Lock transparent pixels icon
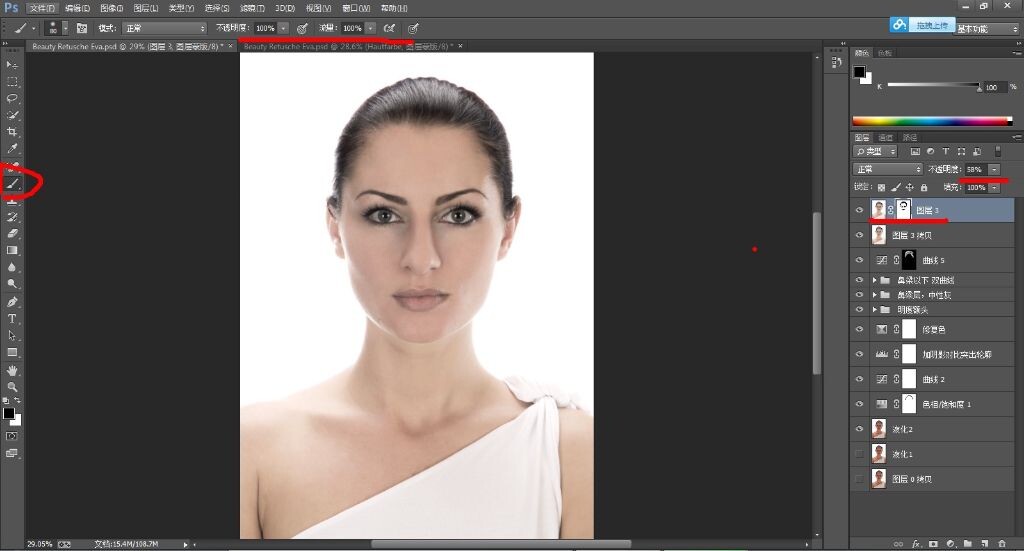 882,187
